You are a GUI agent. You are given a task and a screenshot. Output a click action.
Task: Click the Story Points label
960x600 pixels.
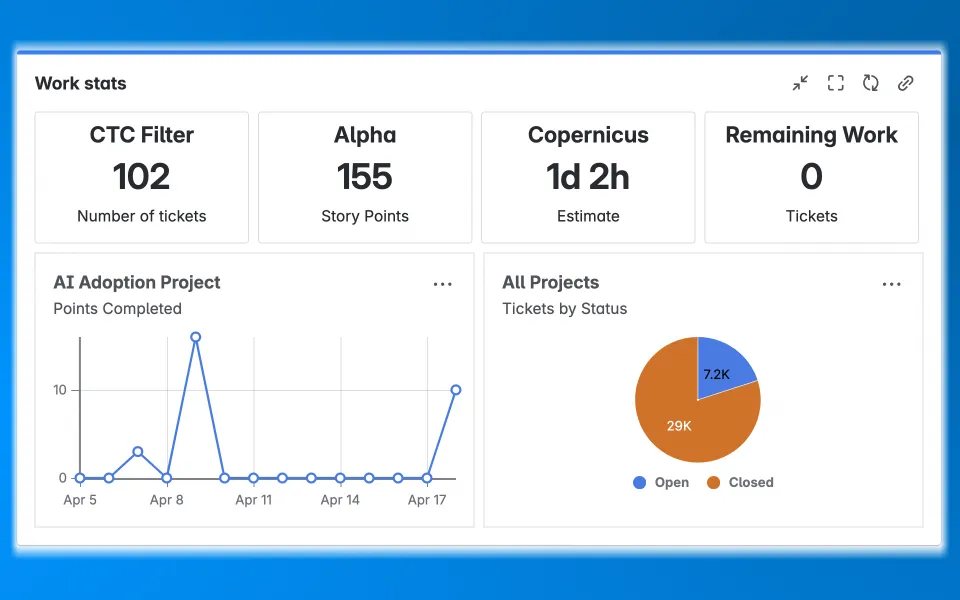coord(365,216)
